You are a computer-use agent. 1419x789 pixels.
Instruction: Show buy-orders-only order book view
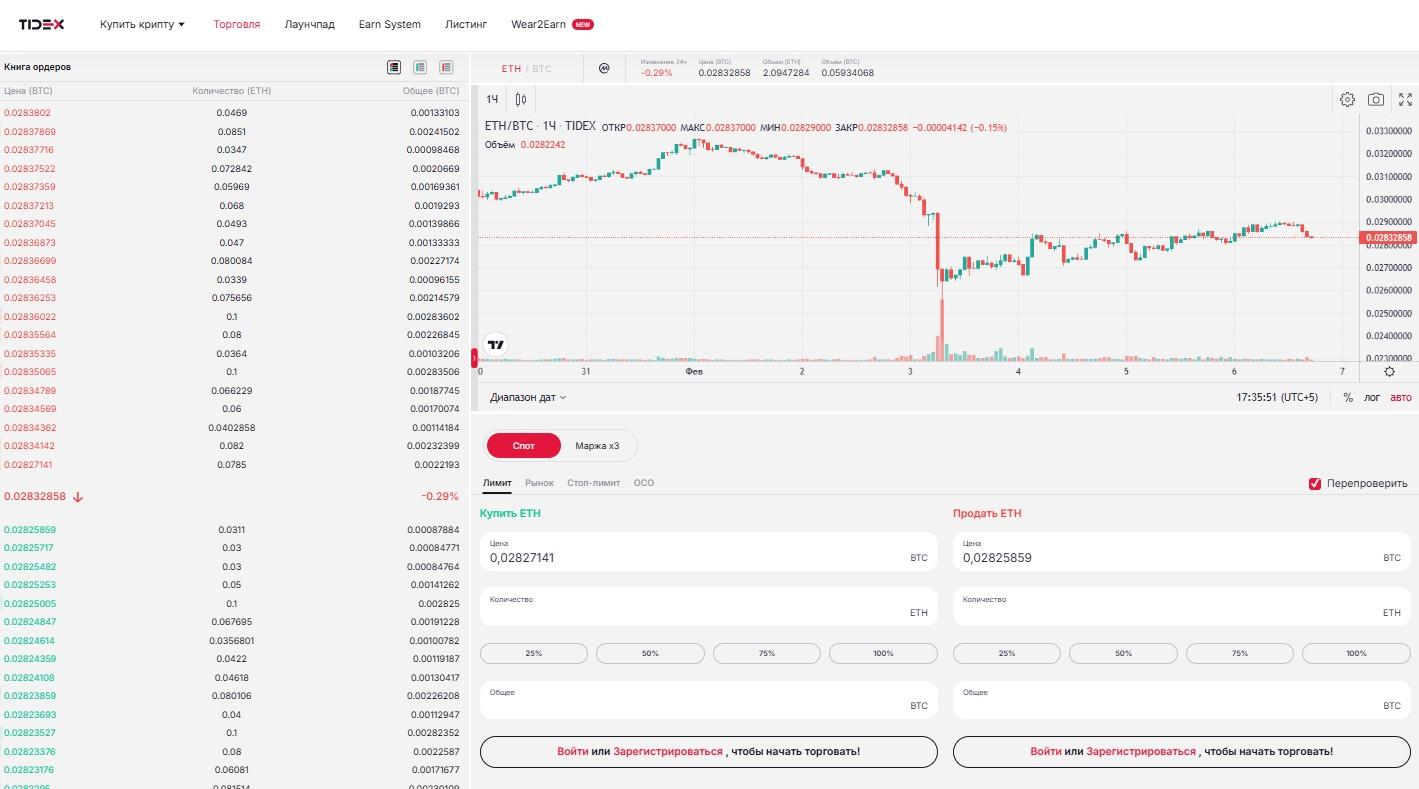[420, 67]
